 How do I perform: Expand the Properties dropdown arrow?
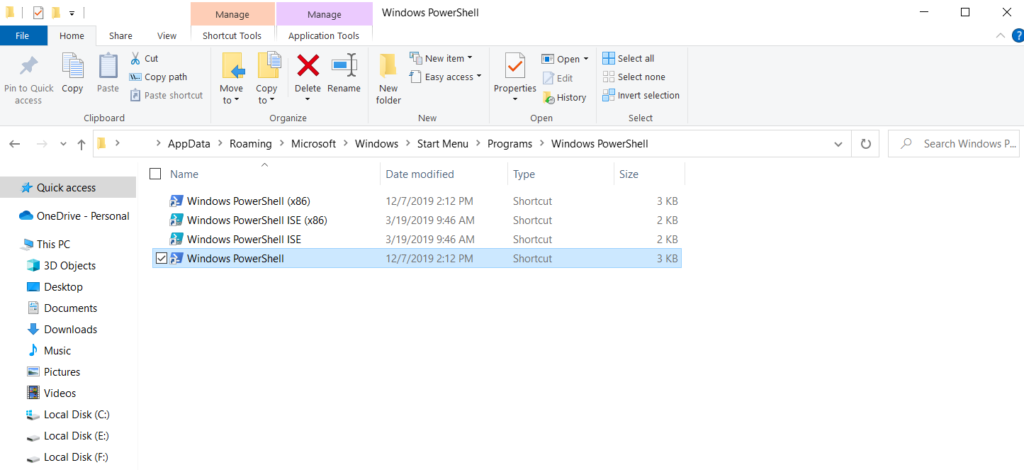(515, 100)
